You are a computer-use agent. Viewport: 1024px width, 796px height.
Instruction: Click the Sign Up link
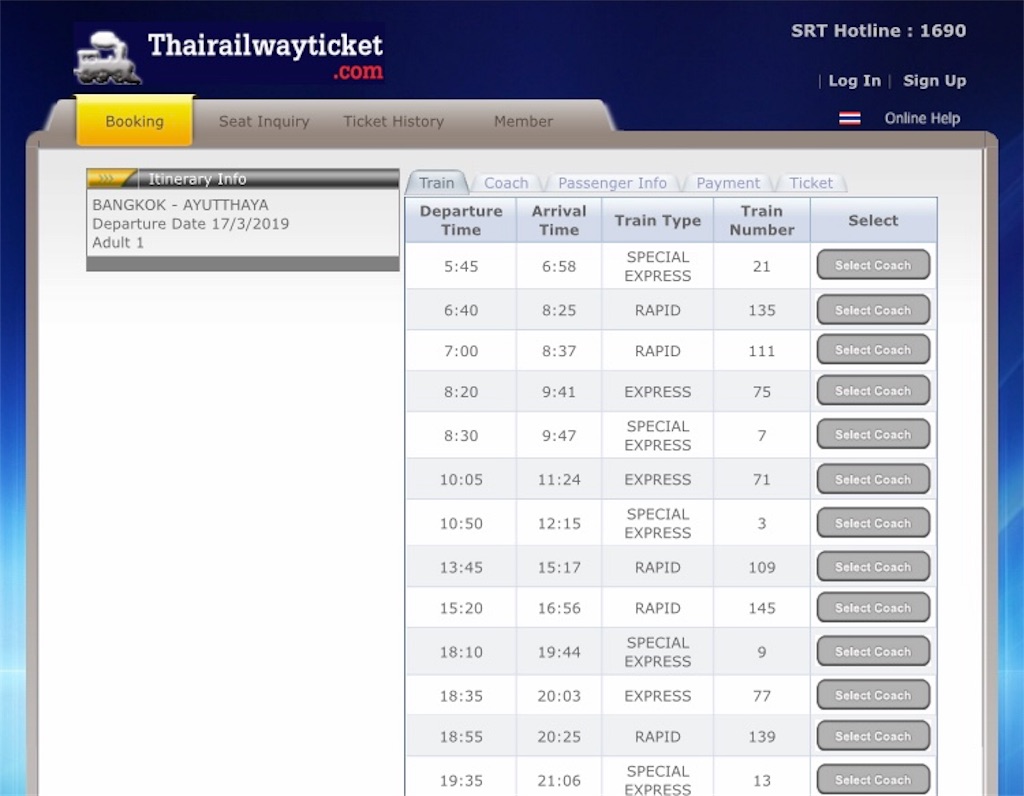coord(934,80)
